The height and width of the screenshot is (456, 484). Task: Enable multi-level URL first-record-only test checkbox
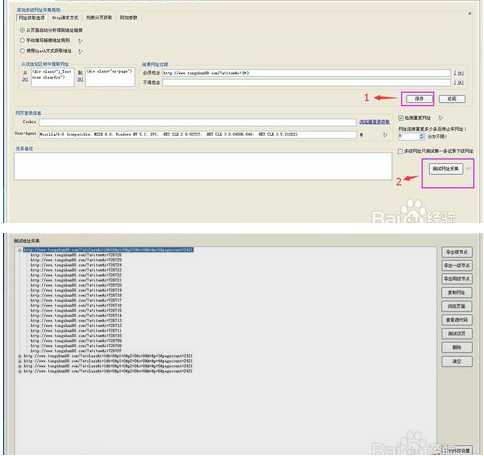pyautogui.click(x=400, y=151)
